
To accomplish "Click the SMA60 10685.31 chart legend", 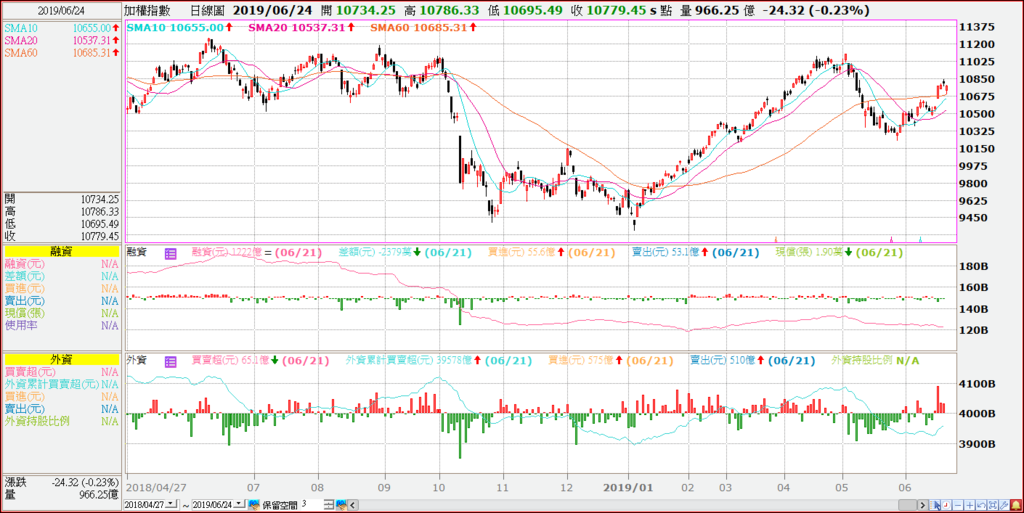I will [x=423, y=27].
